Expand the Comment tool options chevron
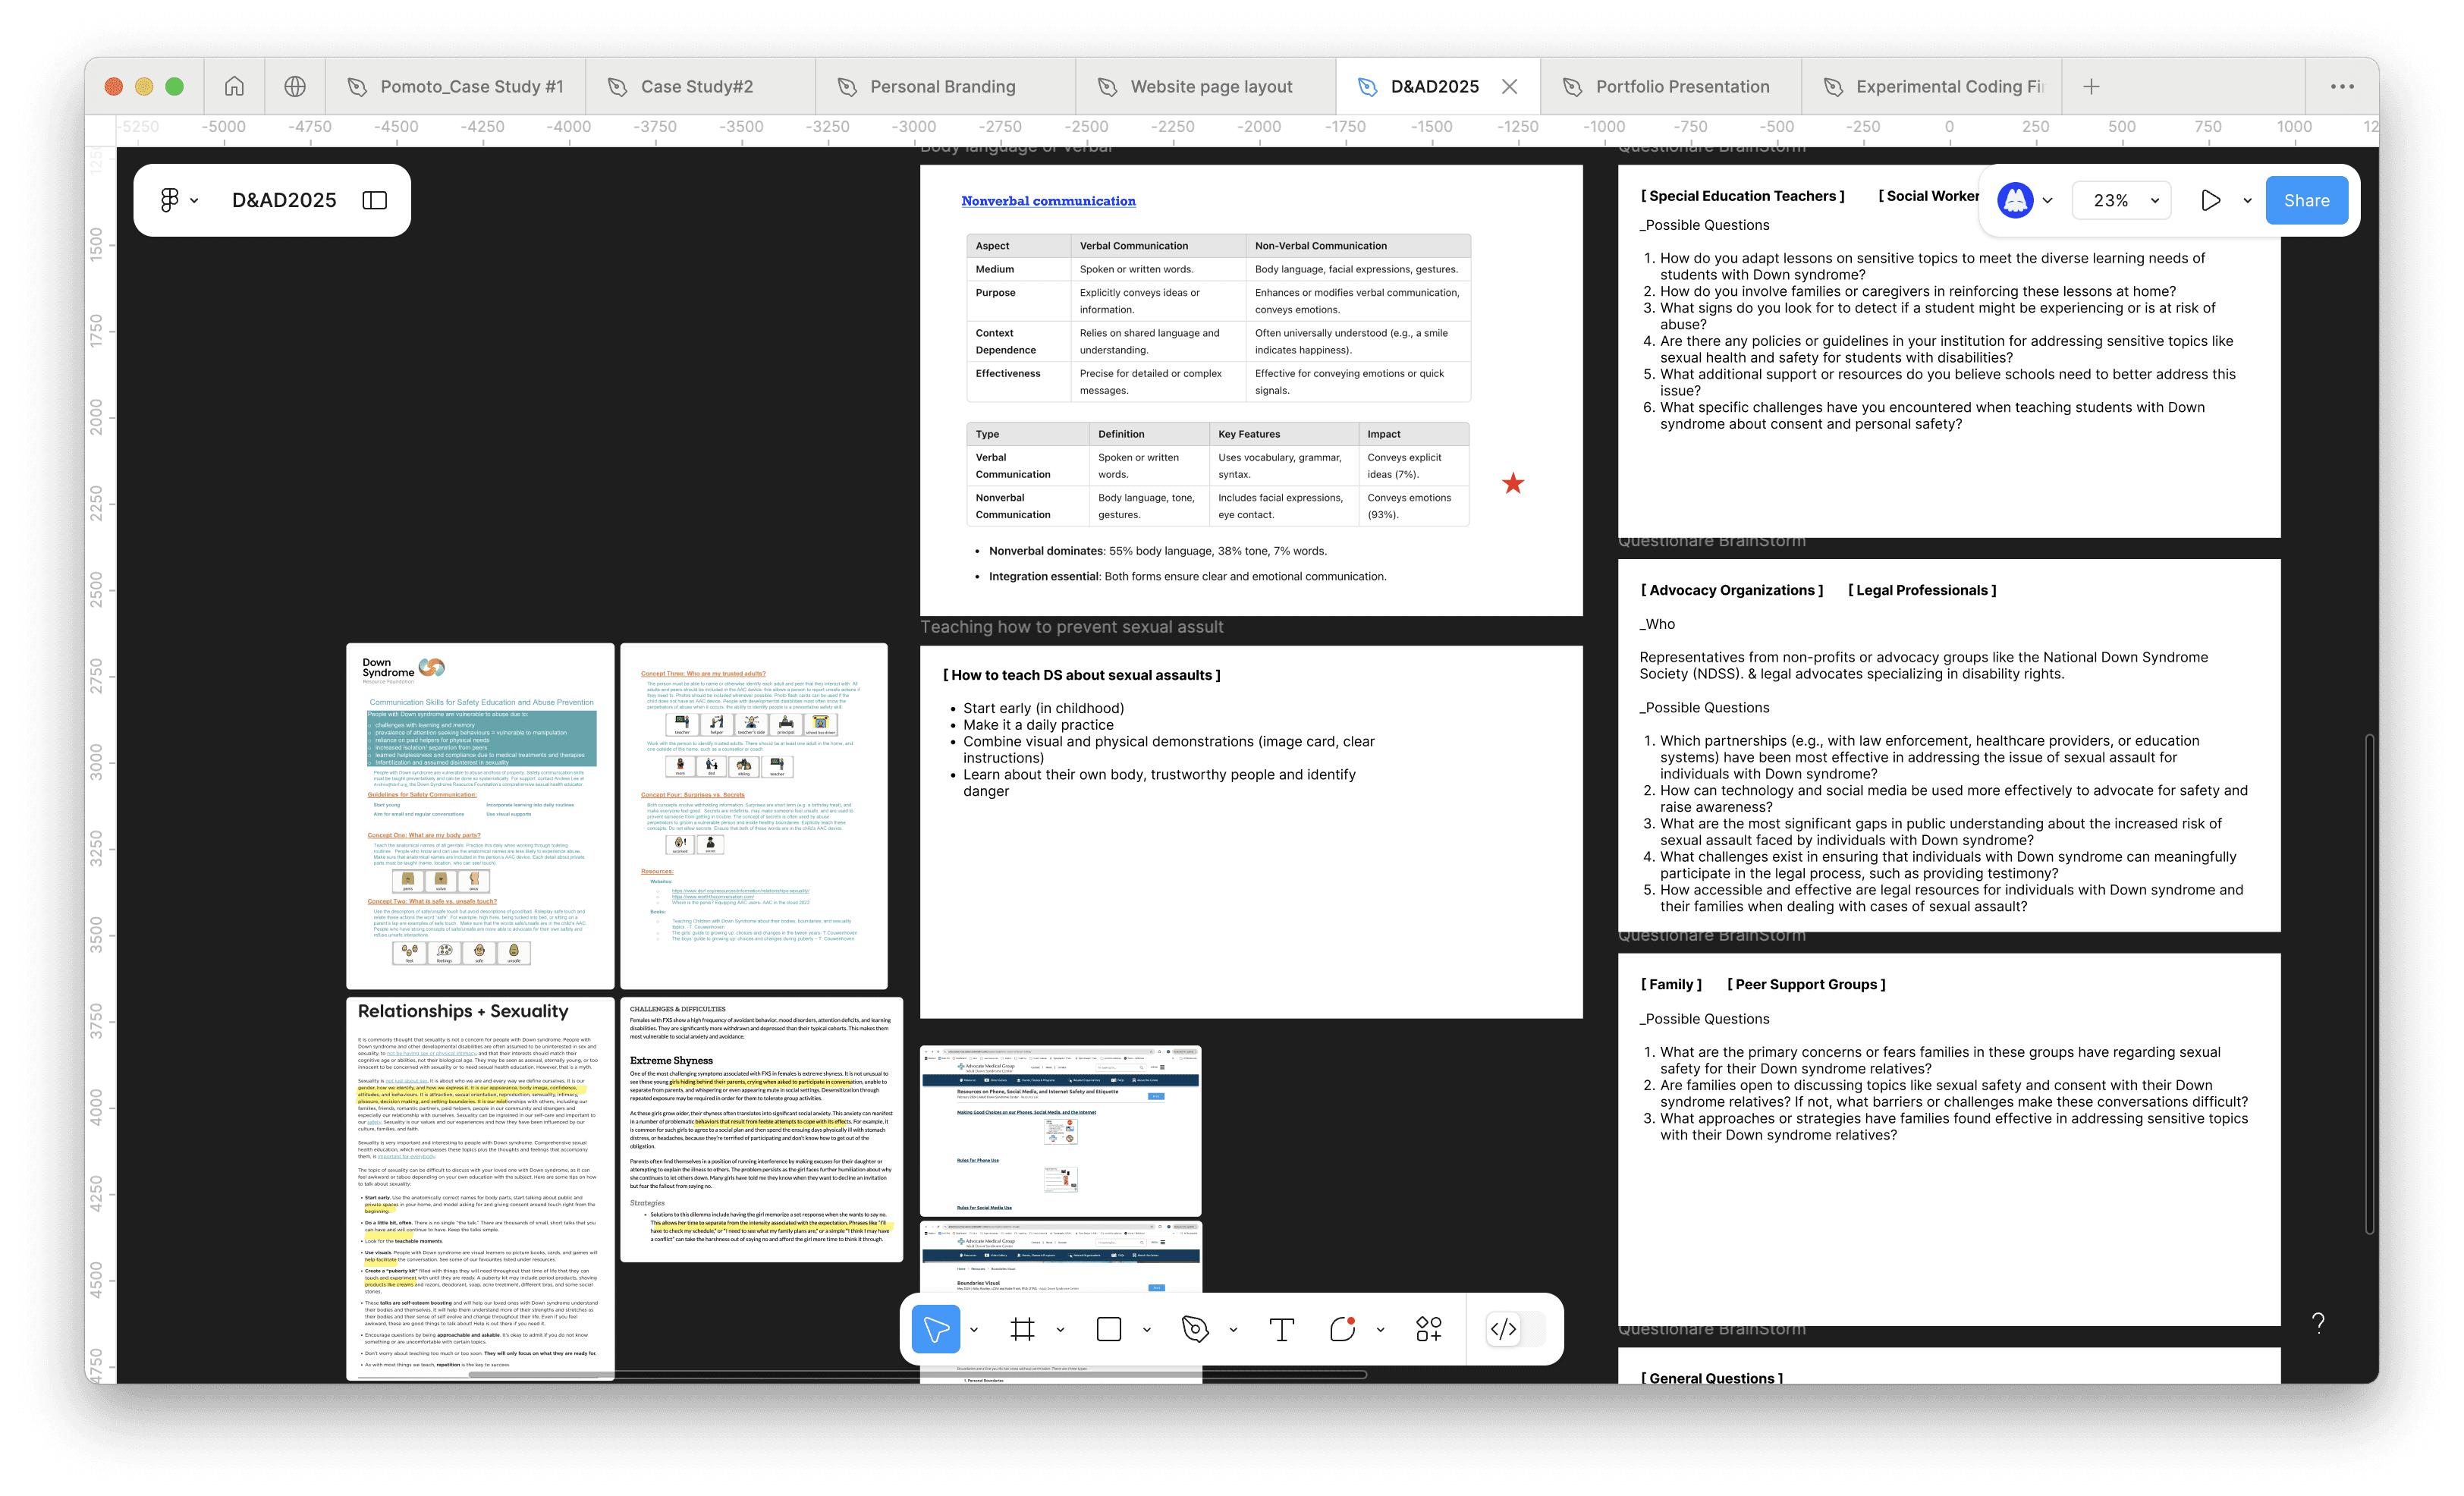The image size is (2464, 1496). click(x=1380, y=1329)
